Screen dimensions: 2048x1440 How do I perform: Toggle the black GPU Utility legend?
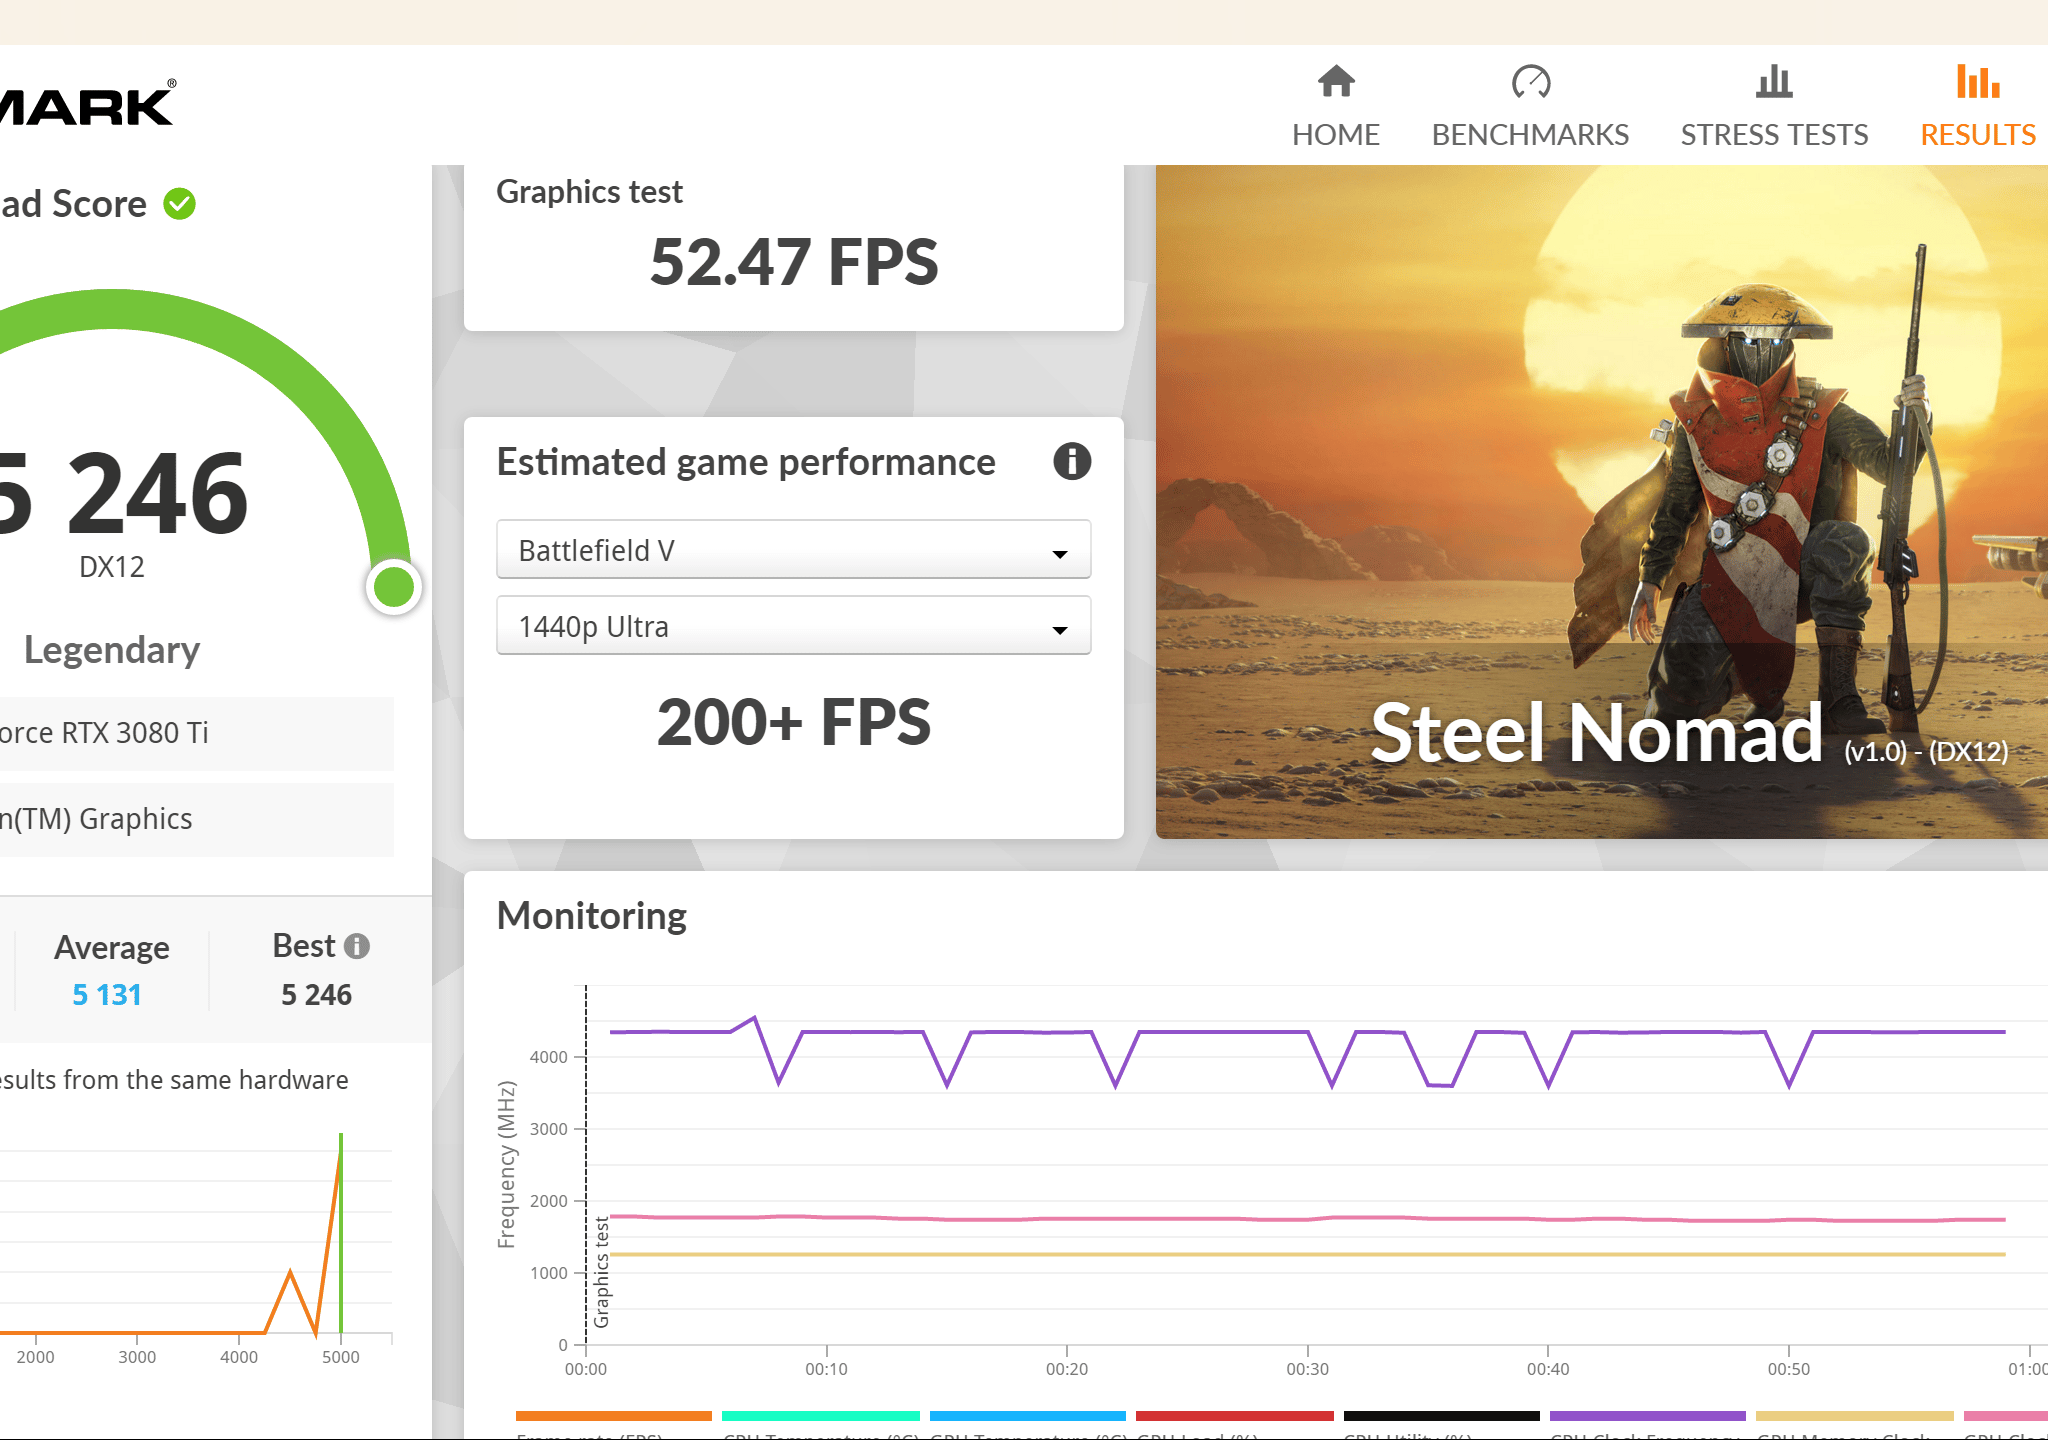point(1441,1416)
